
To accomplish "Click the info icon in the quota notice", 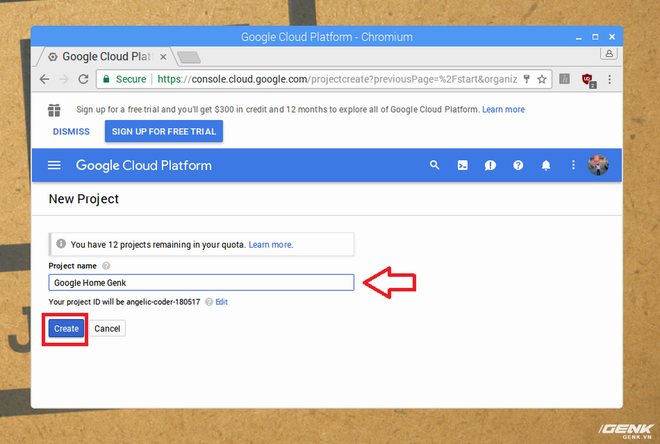I will pyautogui.click(x=61, y=244).
